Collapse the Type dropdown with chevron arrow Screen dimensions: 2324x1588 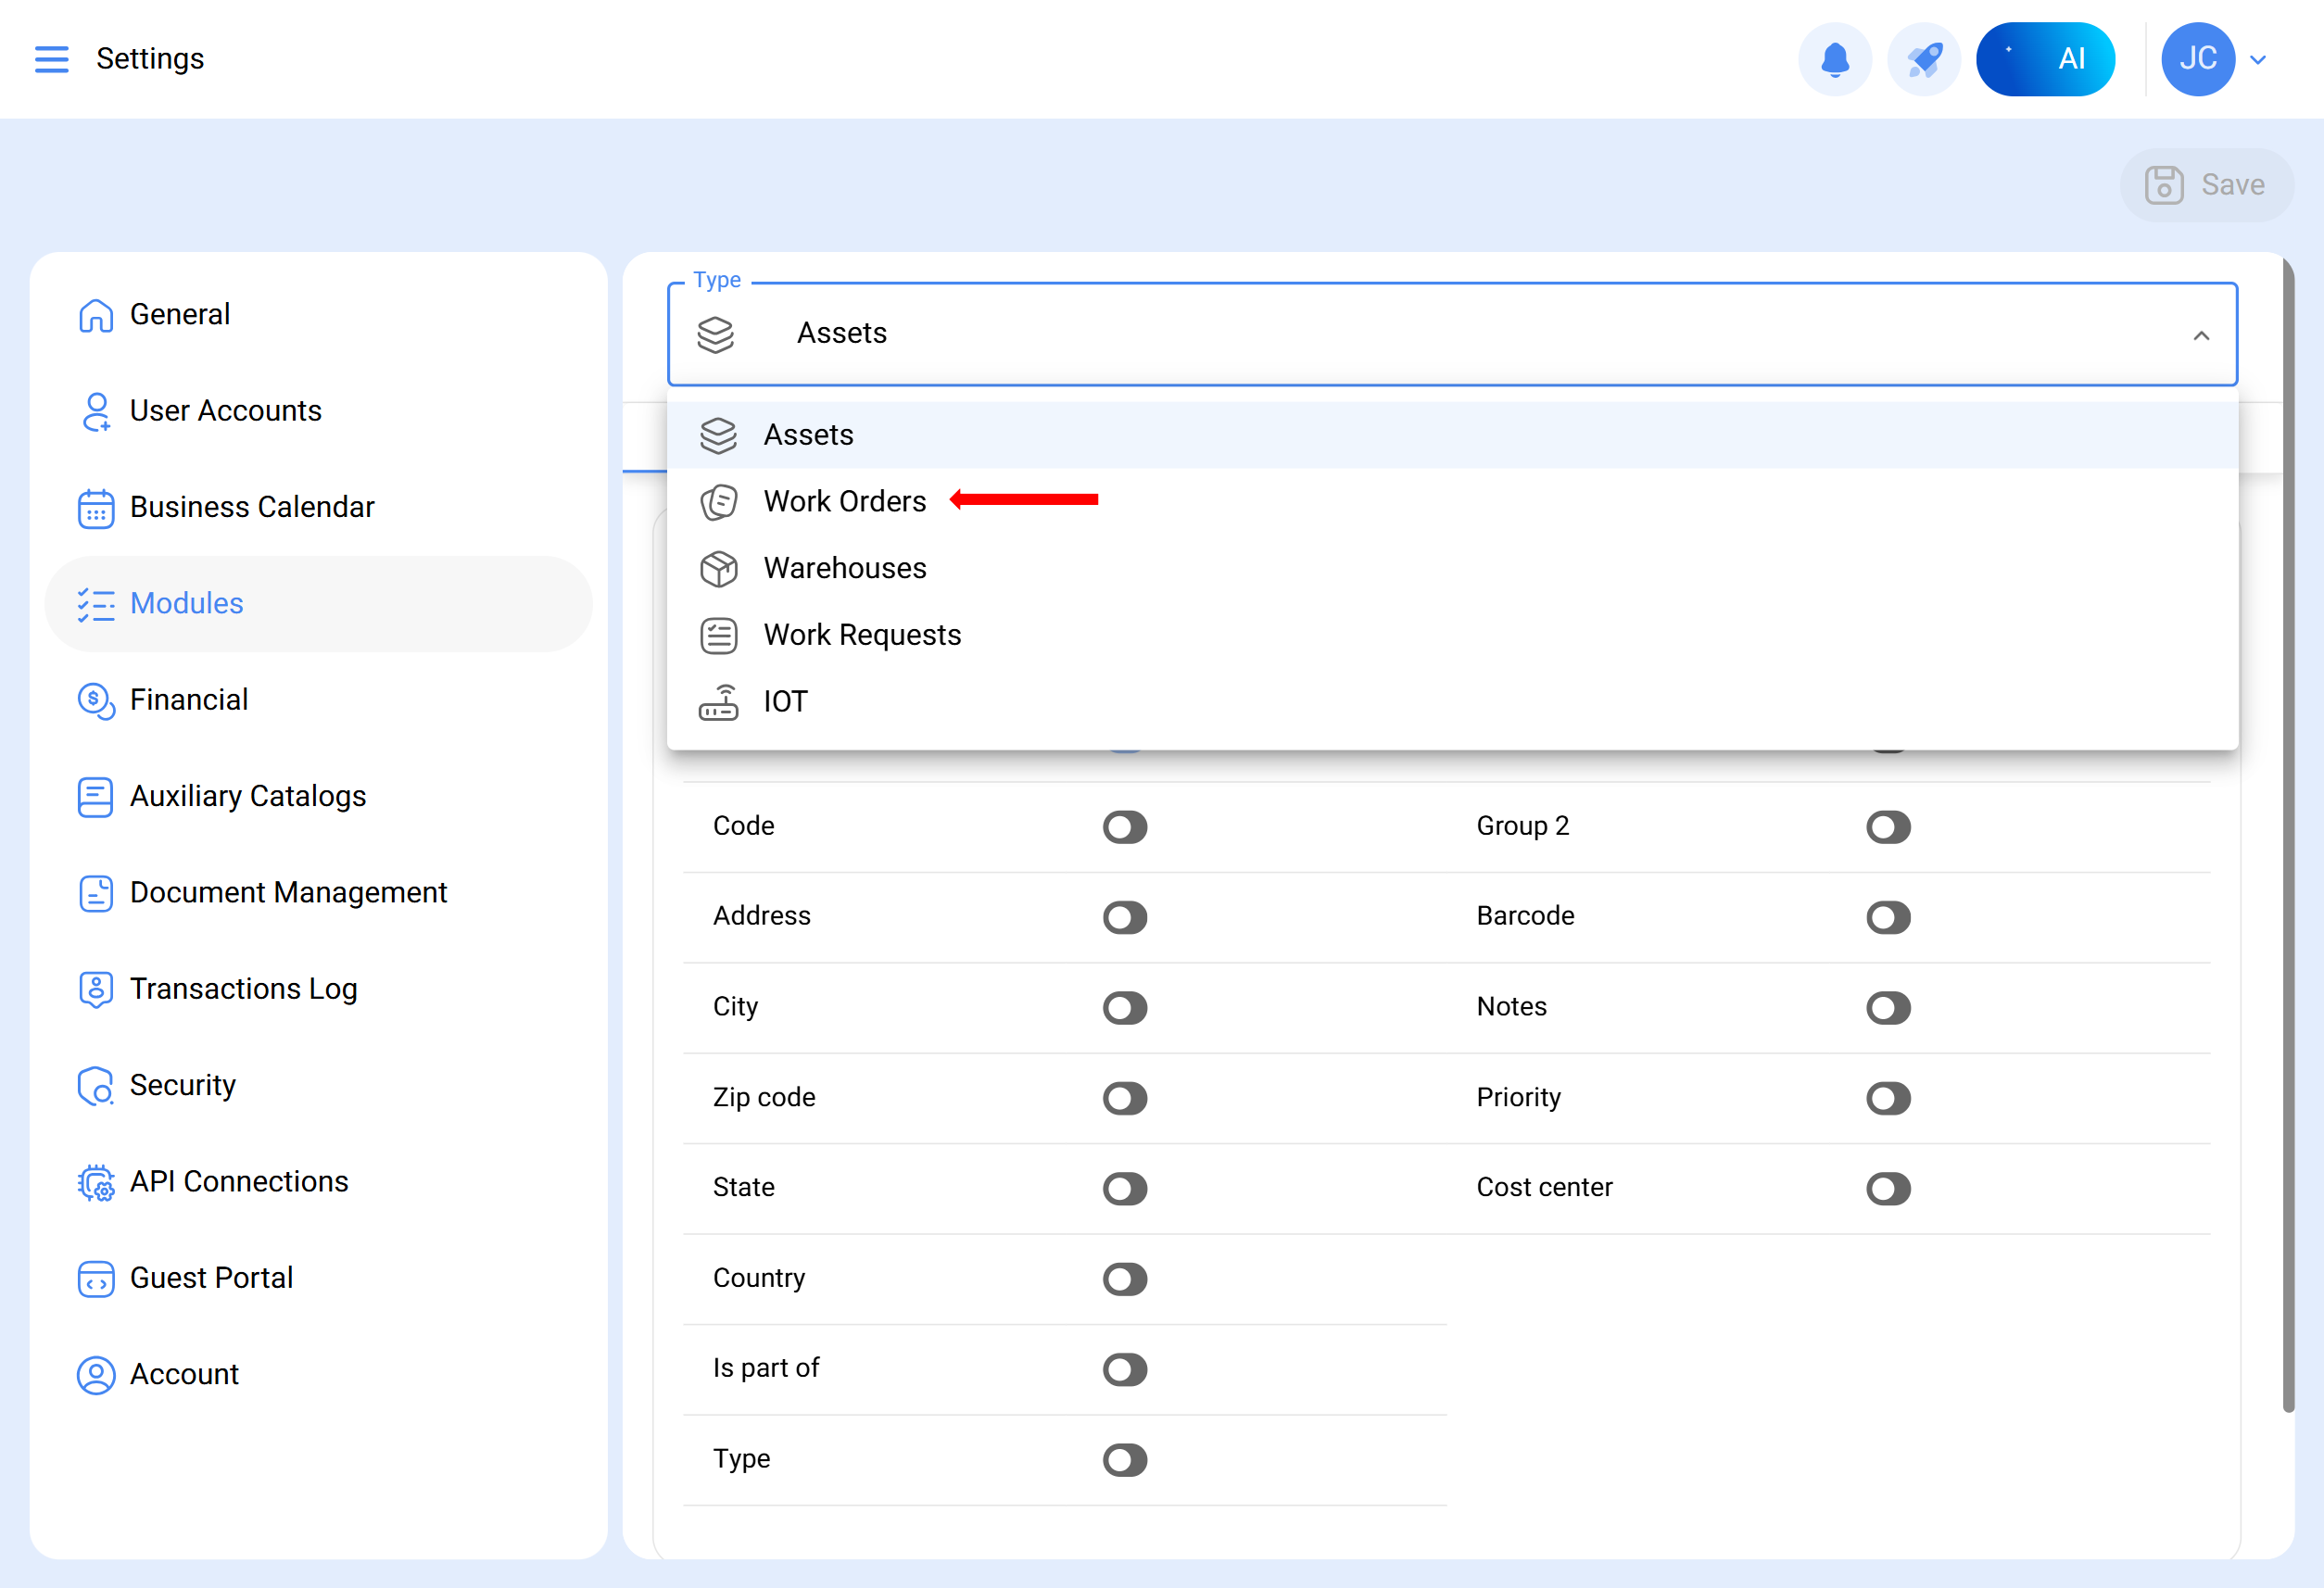coord(2200,335)
